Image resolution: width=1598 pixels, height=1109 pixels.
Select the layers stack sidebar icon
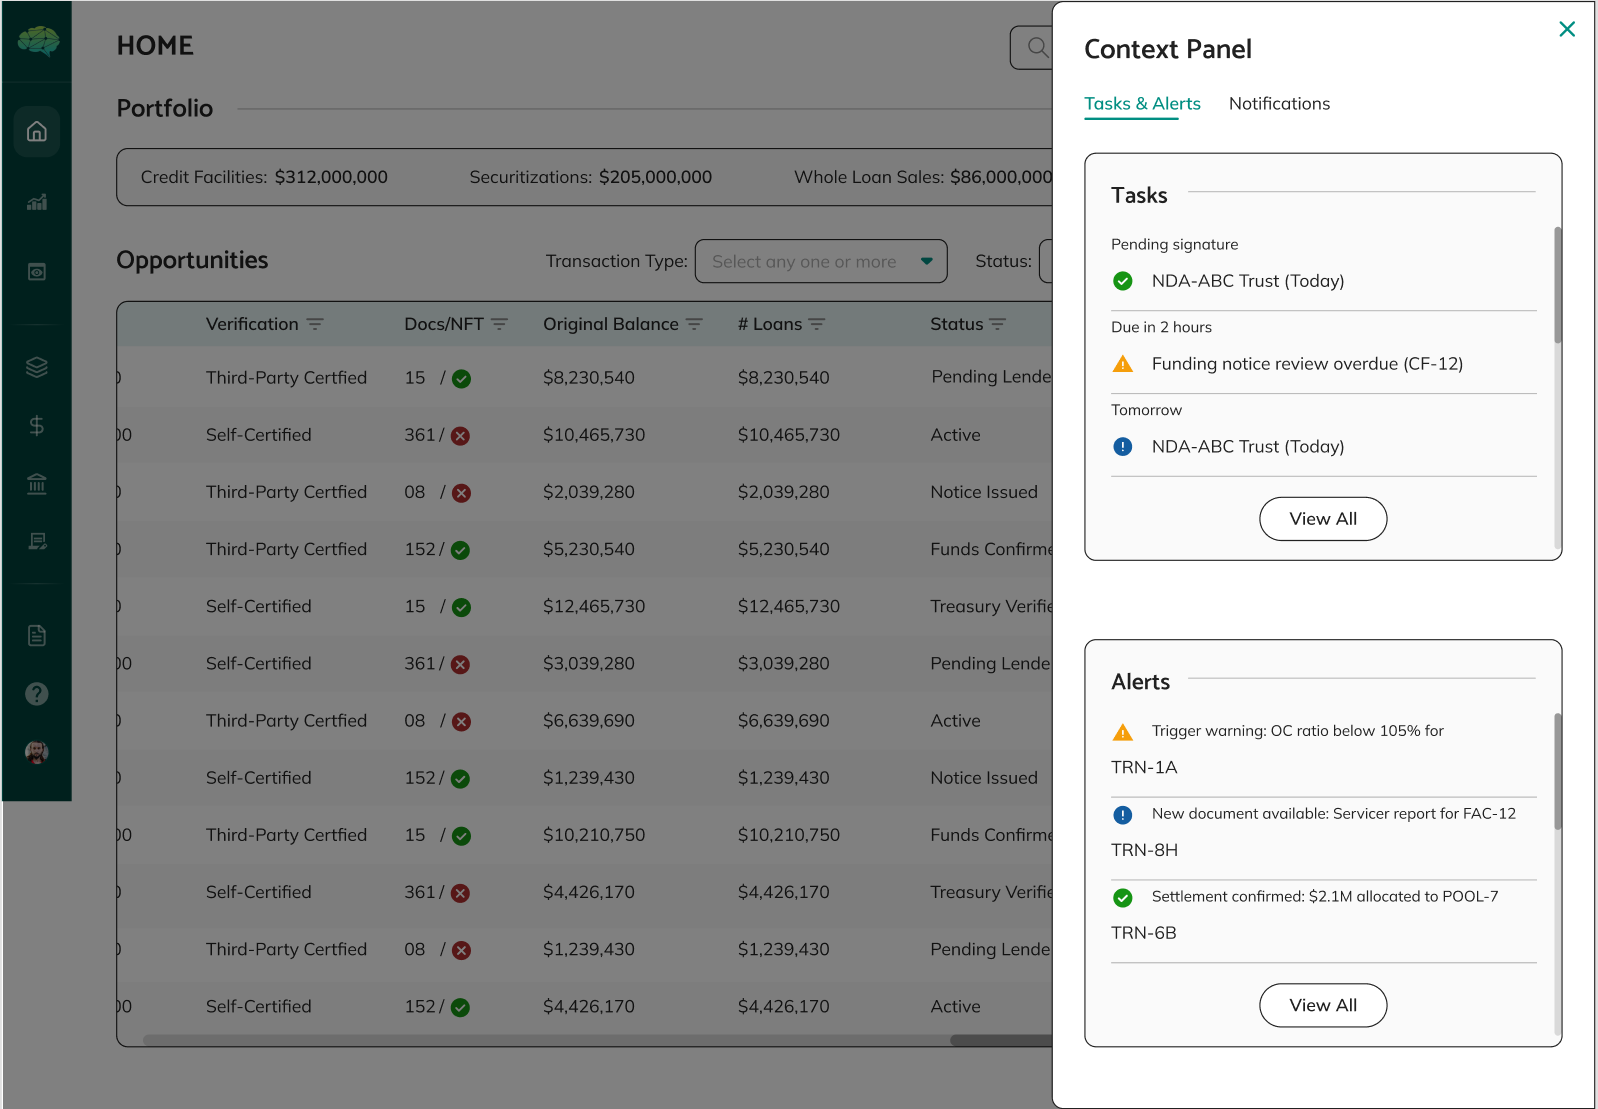click(x=37, y=367)
